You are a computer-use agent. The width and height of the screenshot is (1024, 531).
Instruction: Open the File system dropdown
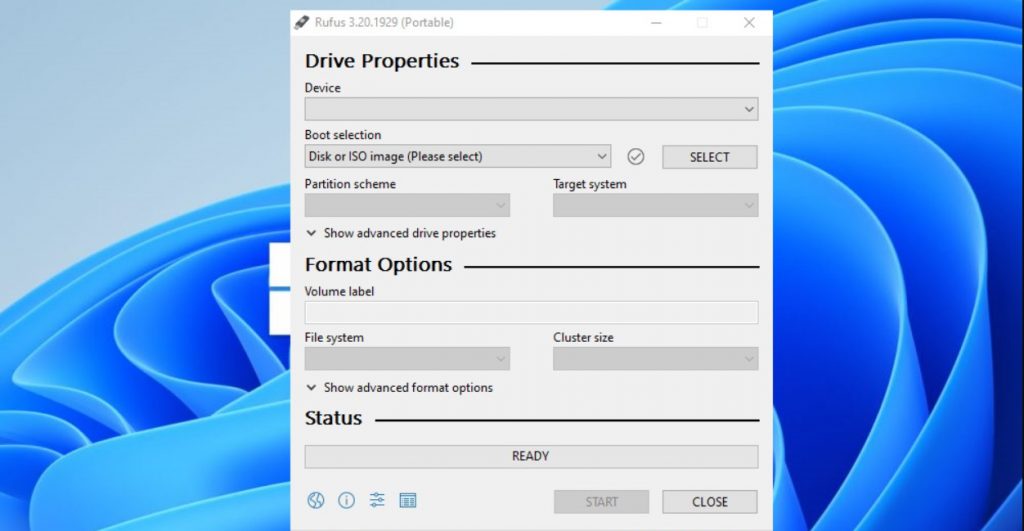pos(407,359)
